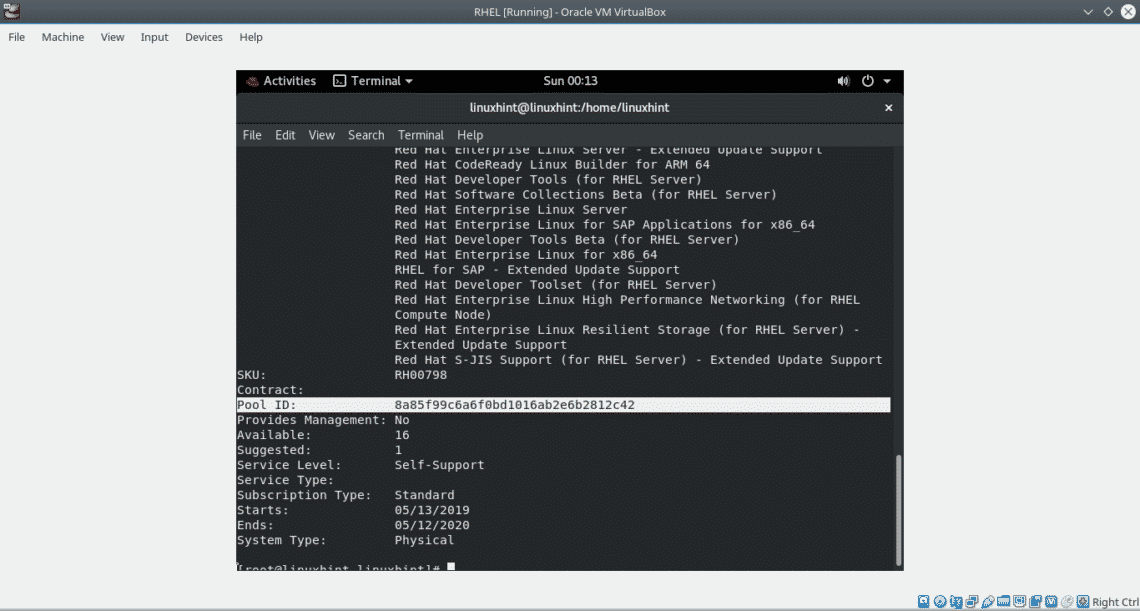This screenshot has width=1140, height=611.
Task: Click the Subscription Type value Standard
Action: (x=424, y=495)
